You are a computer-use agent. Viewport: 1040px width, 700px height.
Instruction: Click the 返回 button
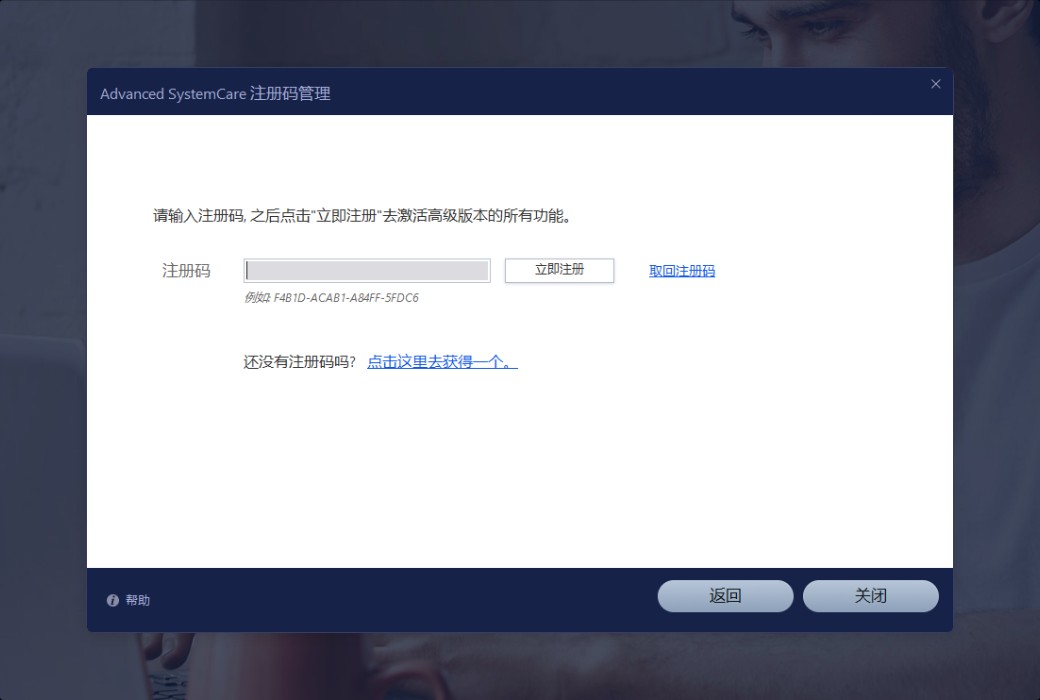[725, 596]
